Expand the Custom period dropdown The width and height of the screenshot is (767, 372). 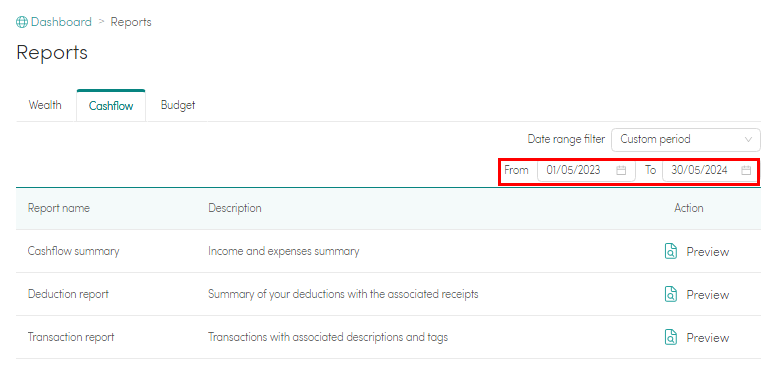tap(686, 140)
